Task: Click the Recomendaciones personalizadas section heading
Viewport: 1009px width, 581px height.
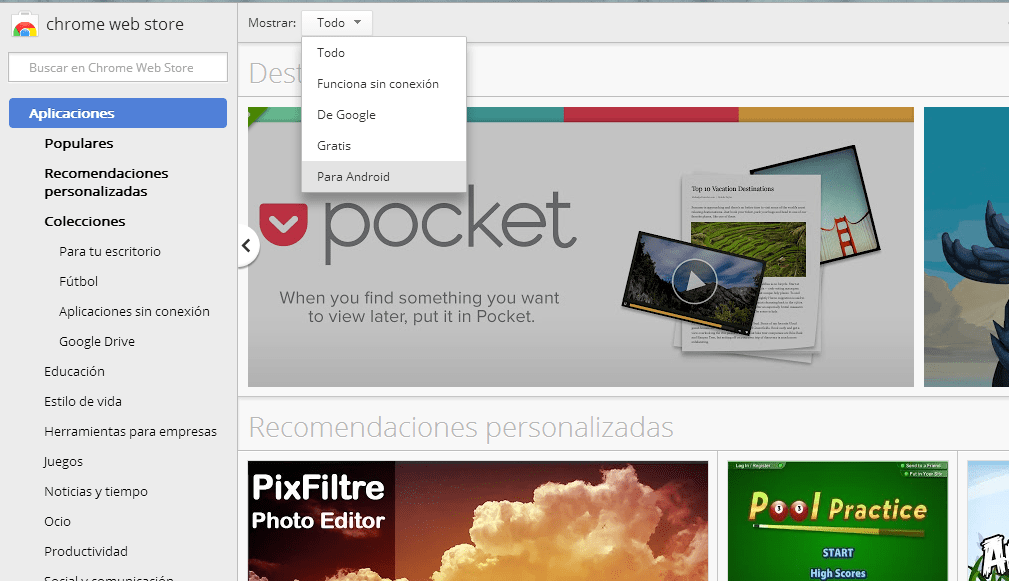Action: click(461, 427)
